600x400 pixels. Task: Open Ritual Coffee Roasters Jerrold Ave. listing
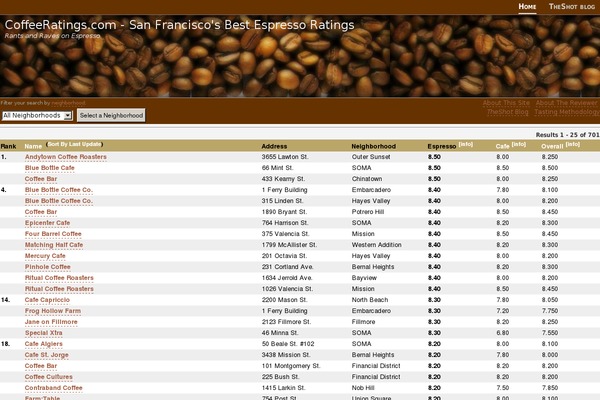point(59,278)
